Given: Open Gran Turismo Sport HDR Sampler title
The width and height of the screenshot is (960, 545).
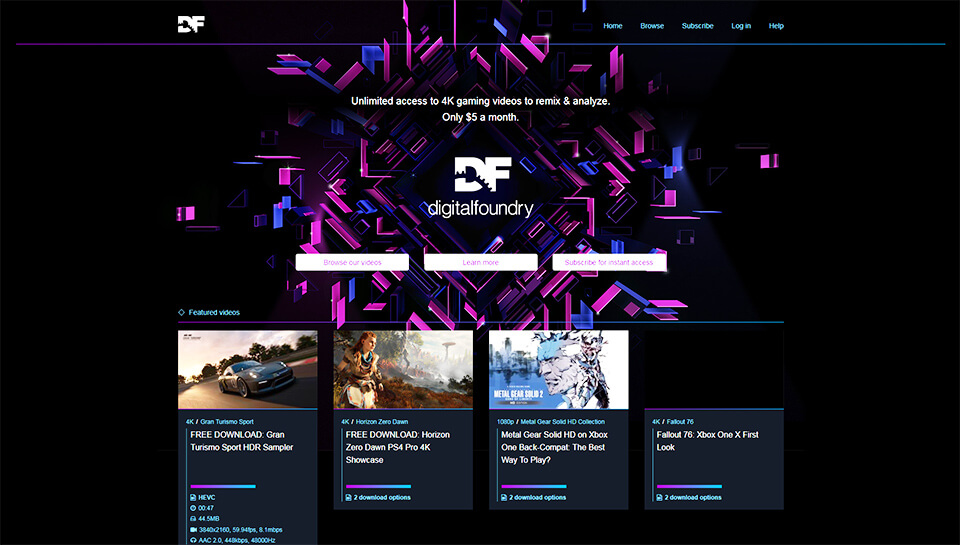Looking at the screenshot, I should point(242,441).
